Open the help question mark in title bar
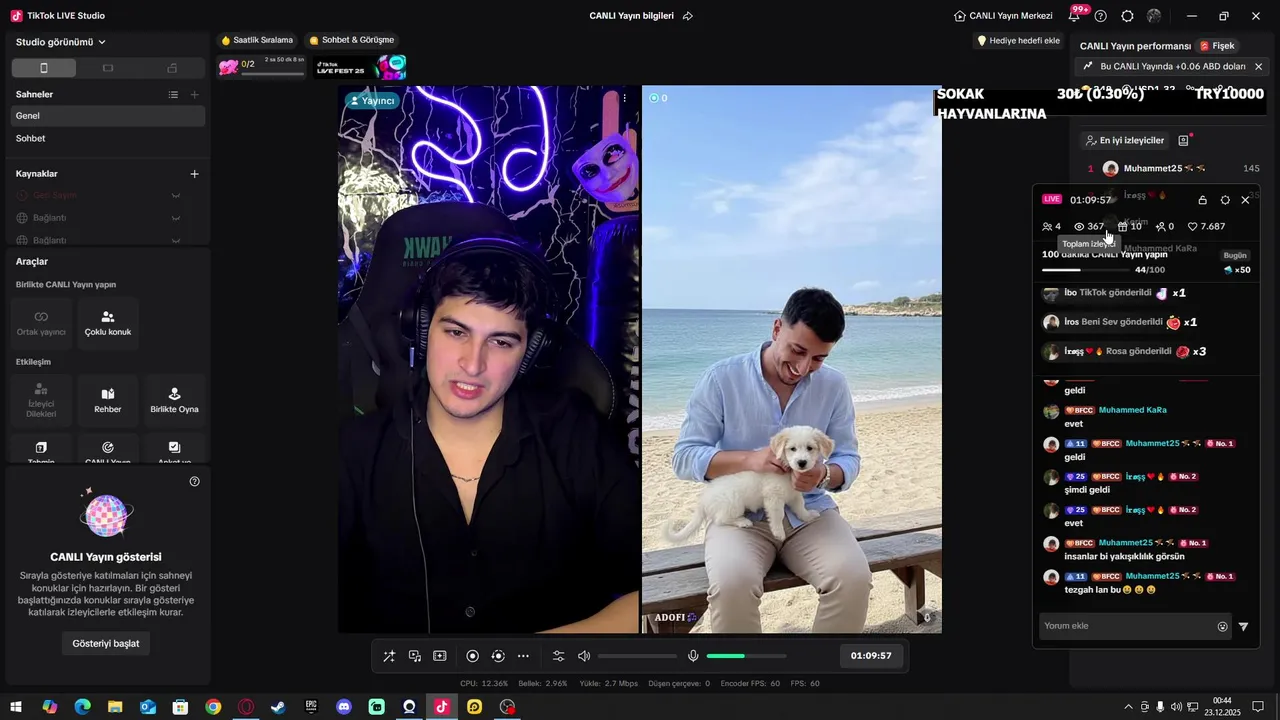This screenshot has width=1280, height=720. pos(1101,16)
